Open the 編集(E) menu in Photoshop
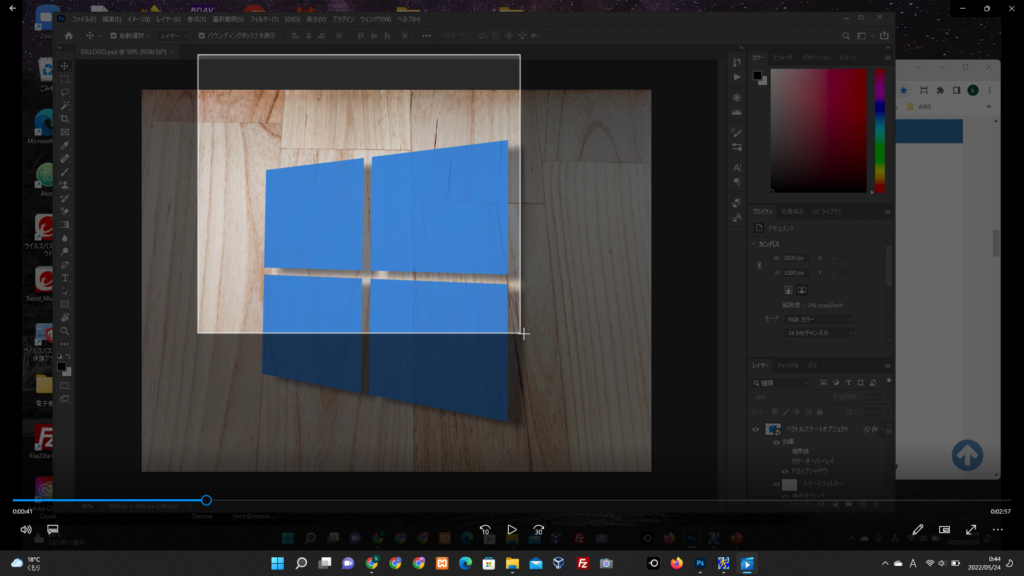The width and height of the screenshot is (1024, 576). click(112, 19)
